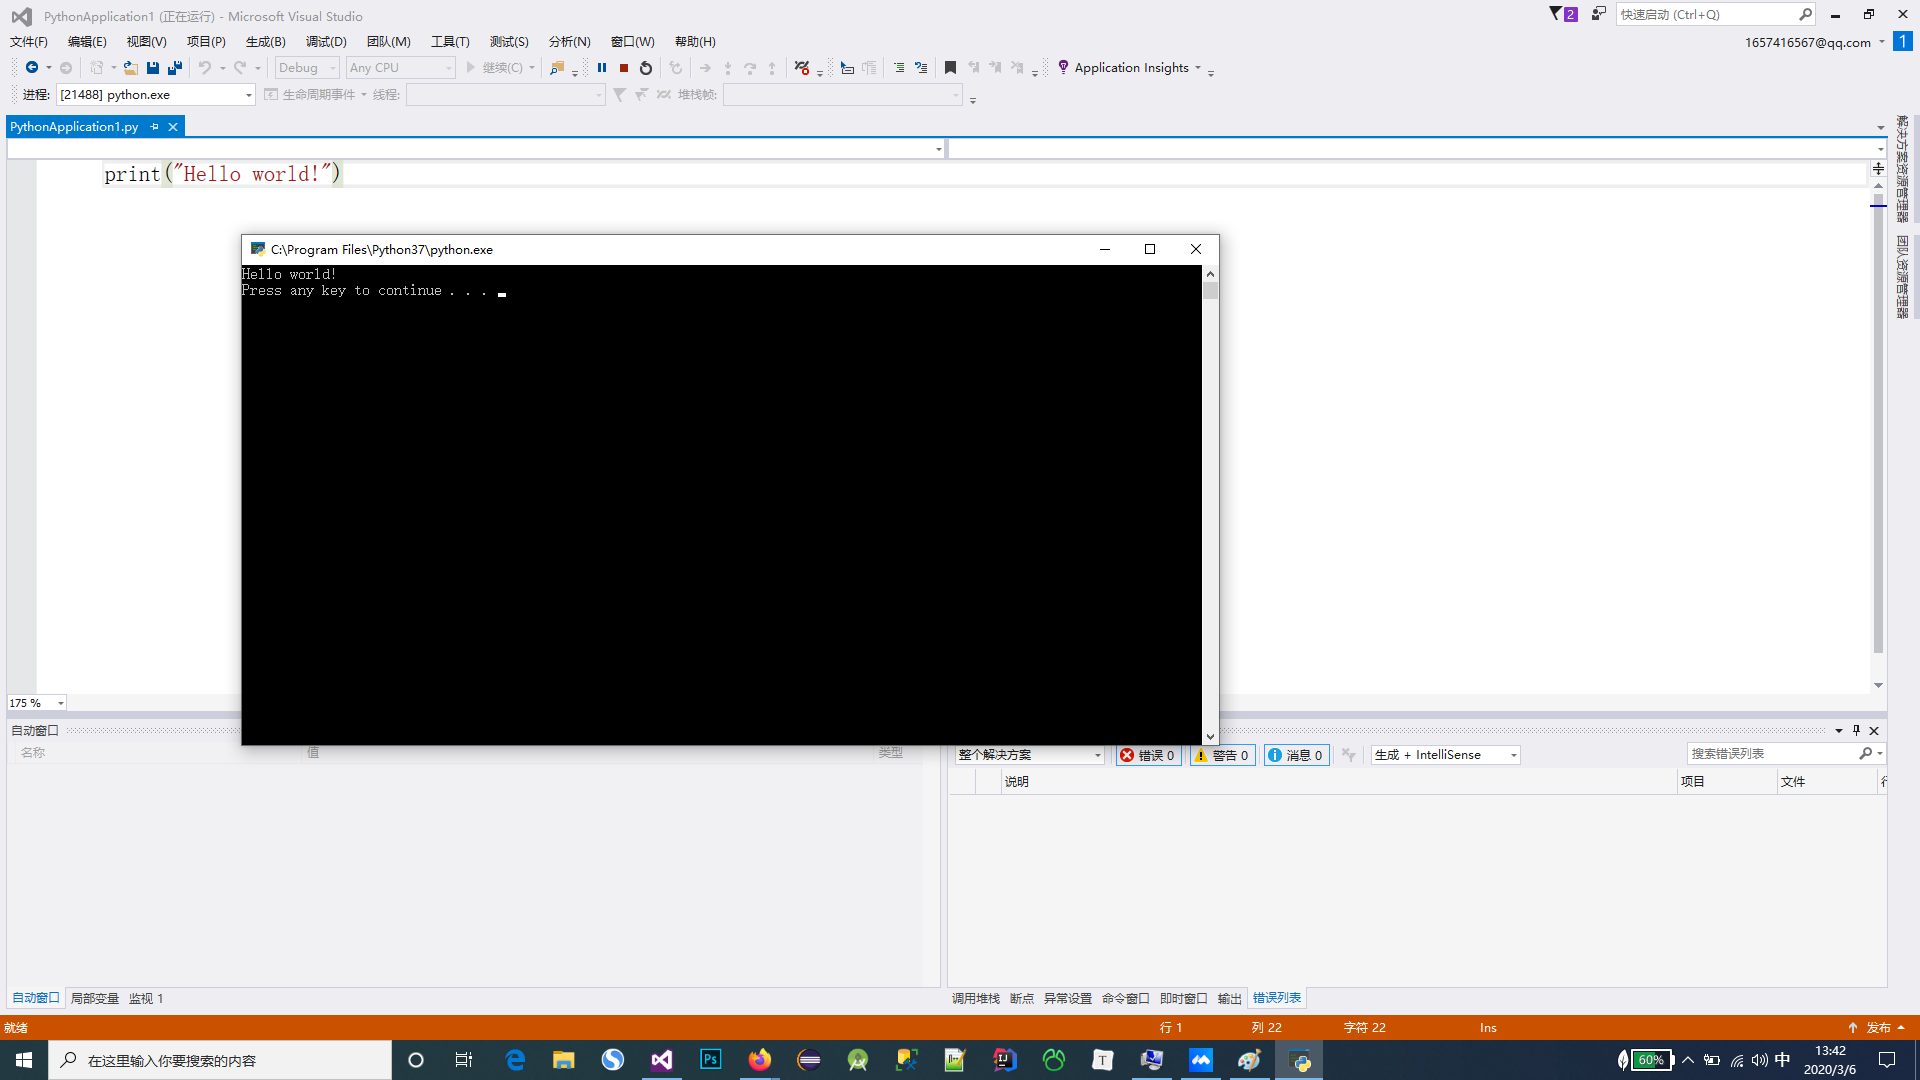The height and width of the screenshot is (1080, 1920).
Task: Toggle the 警告 0 warnings filter
Action: point(1221,755)
